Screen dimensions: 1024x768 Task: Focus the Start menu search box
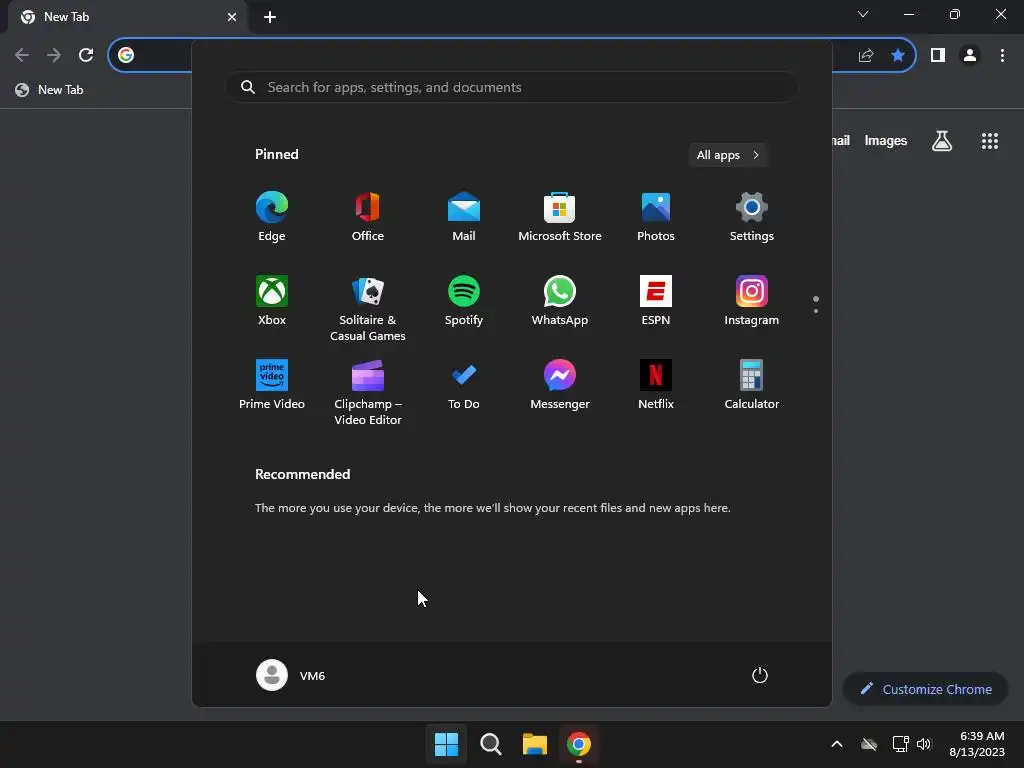pyautogui.click(x=512, y=87)
